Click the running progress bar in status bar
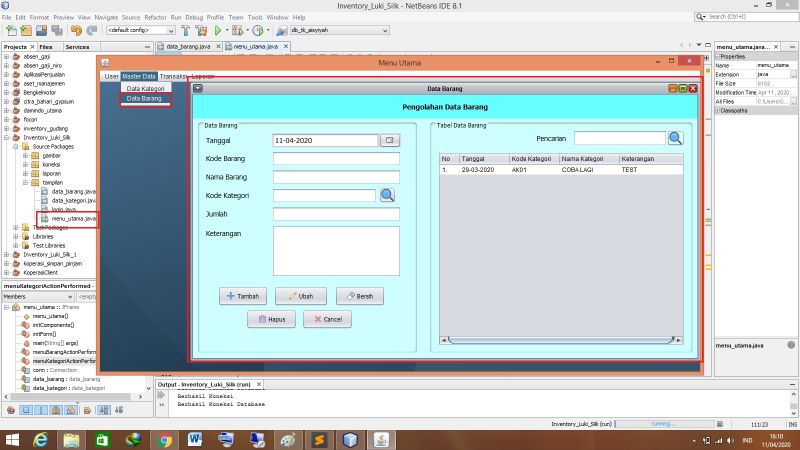 (x=663, y=424)
